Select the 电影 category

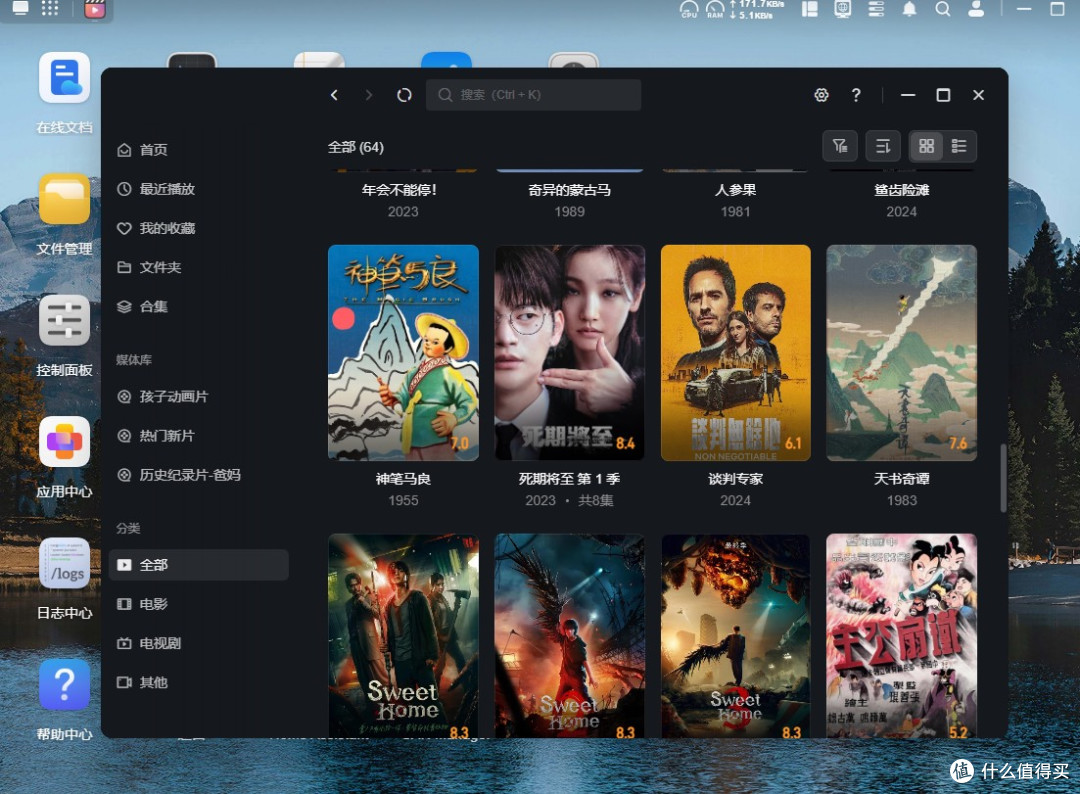(x=198, y=604)
